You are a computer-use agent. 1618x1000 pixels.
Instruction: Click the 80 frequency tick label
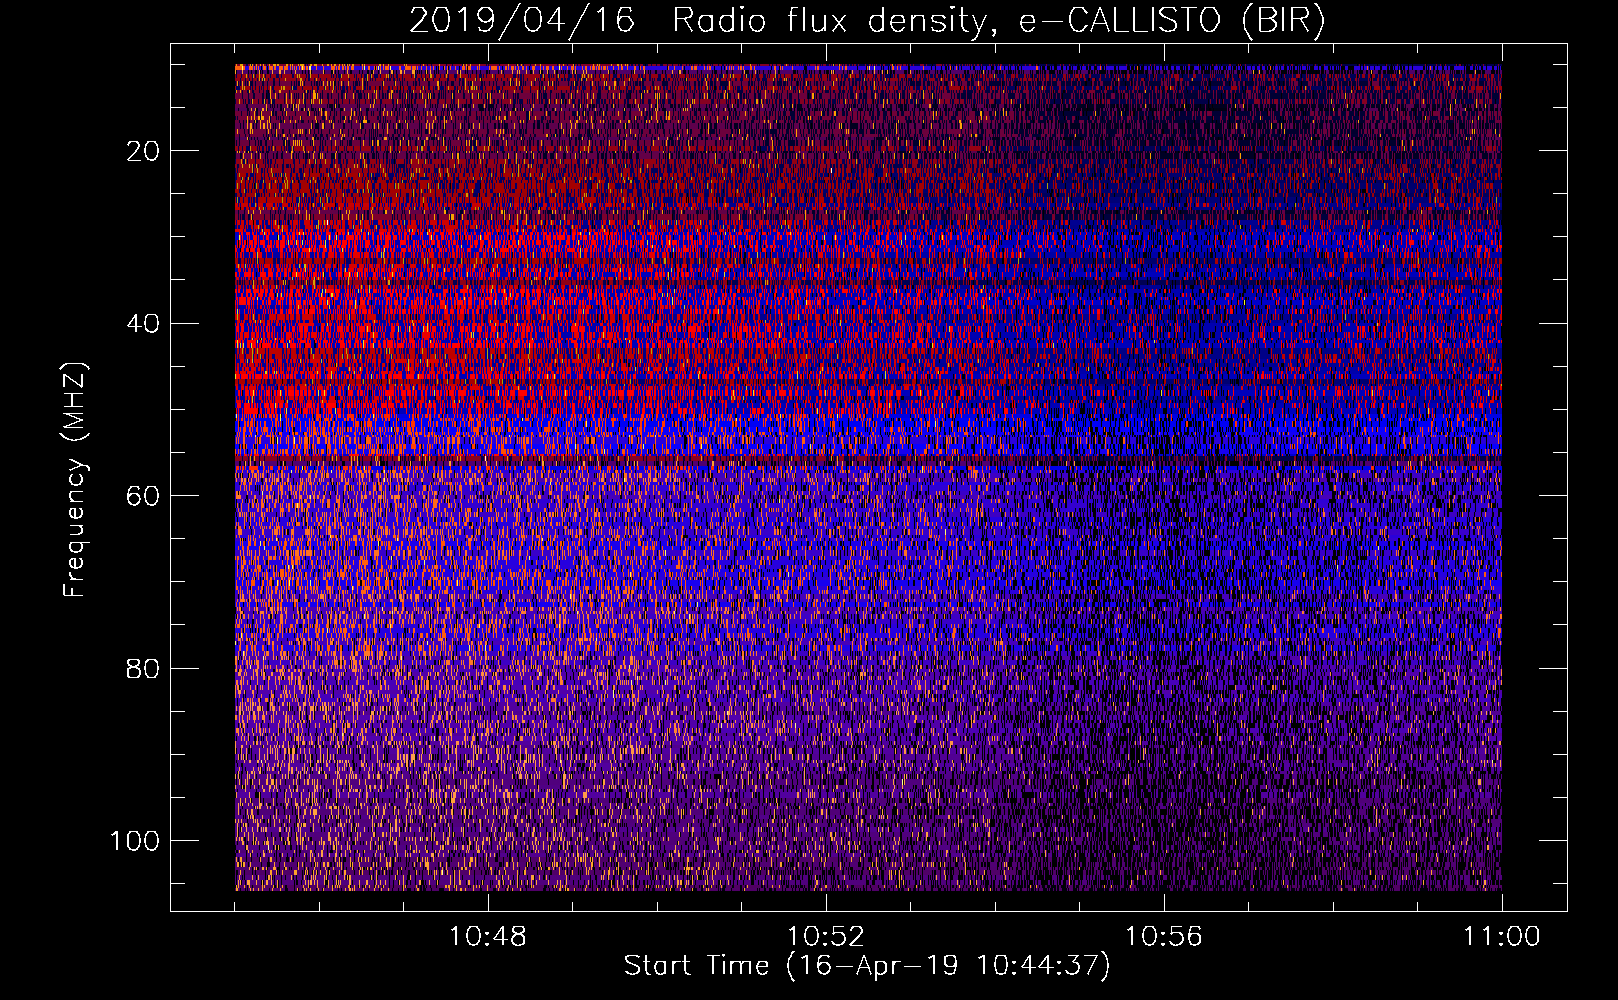pos(144,668)
